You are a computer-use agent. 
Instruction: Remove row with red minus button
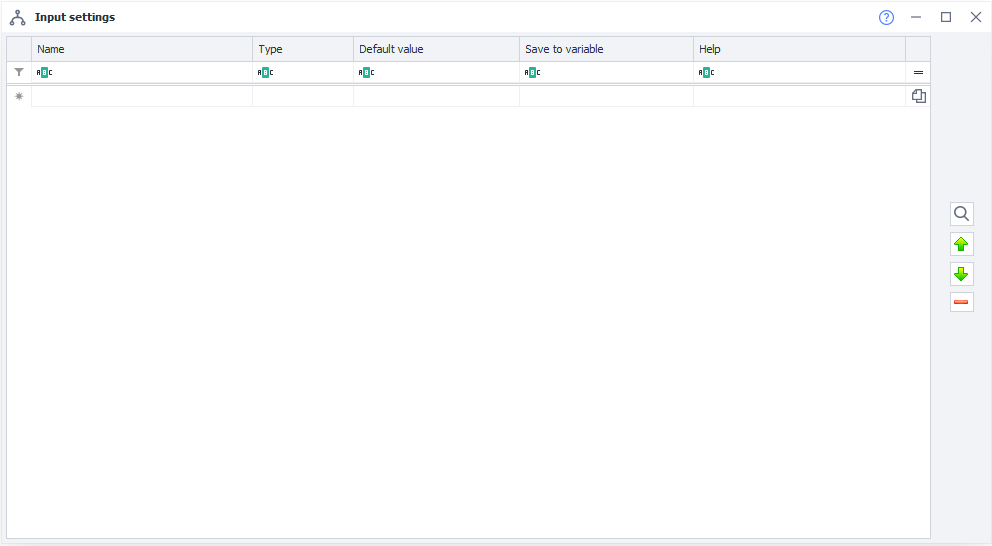click(961, 302)
